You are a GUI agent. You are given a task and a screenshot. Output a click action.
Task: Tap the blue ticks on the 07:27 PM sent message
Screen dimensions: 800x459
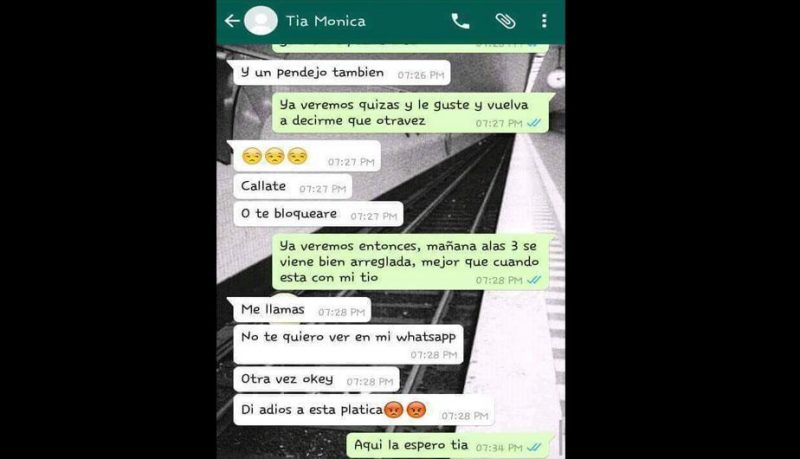(534, 123)
